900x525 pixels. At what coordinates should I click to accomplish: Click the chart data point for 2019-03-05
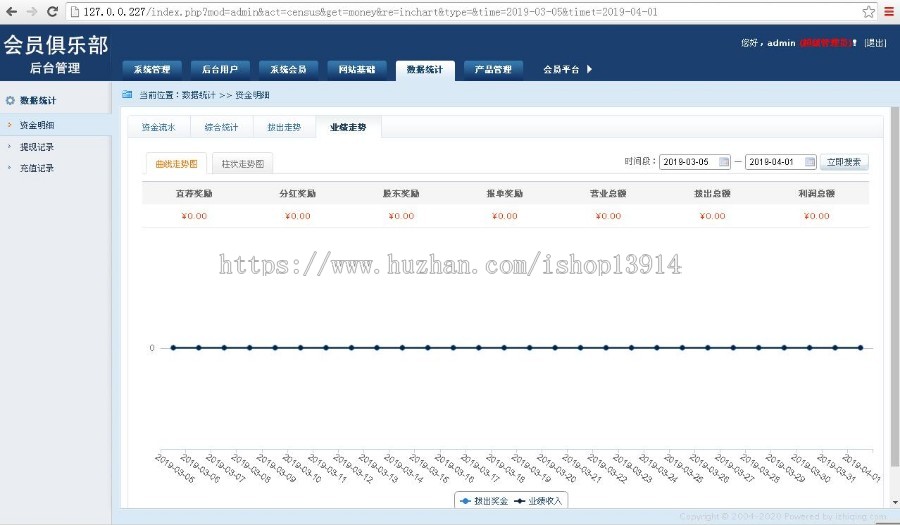pos(173,348)
